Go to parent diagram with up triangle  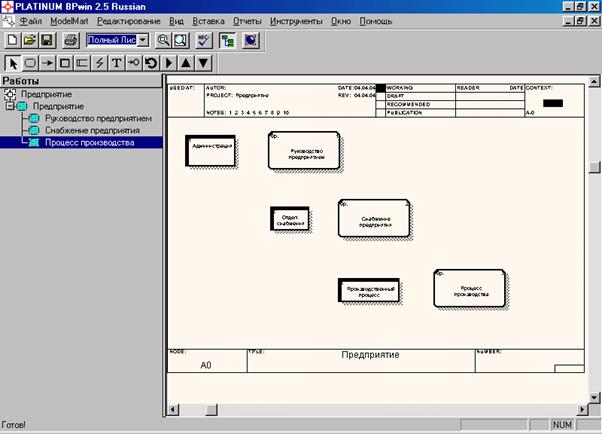pos(186,63)
